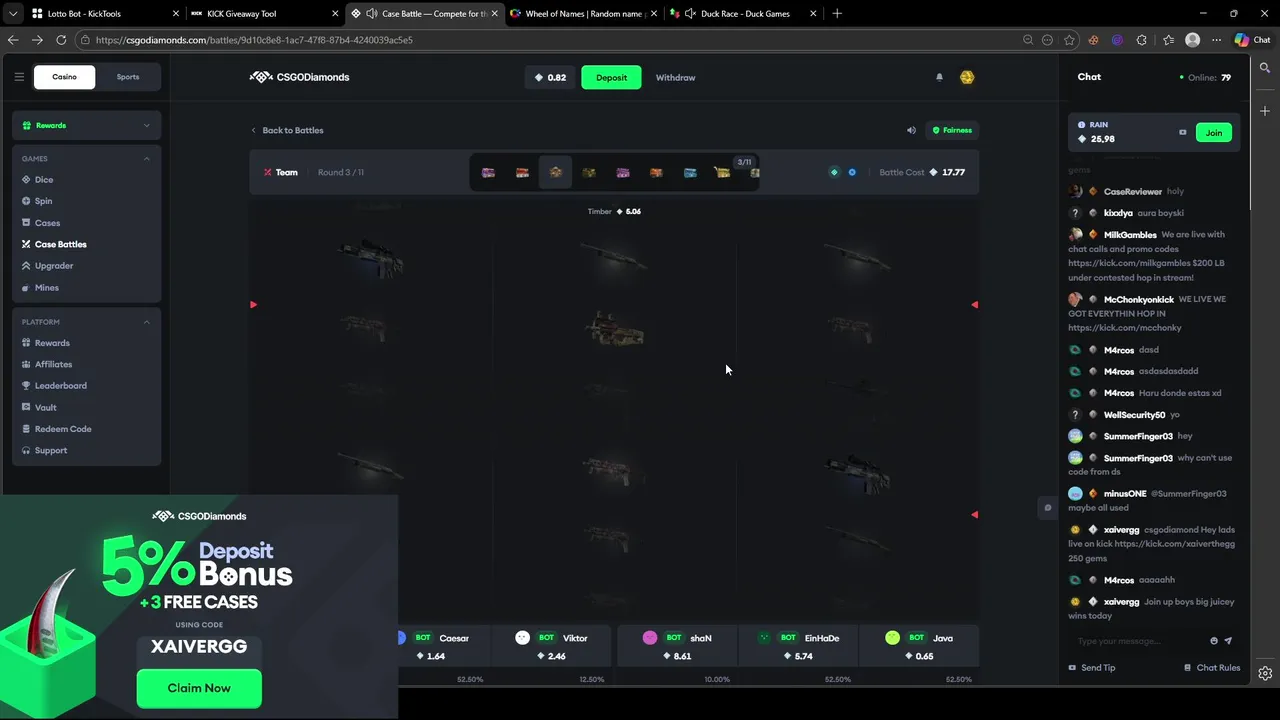The height and width of the screenshot is (720, 1280).
Task: Click the RAIN info icon
Action: tap(1081, 125)
